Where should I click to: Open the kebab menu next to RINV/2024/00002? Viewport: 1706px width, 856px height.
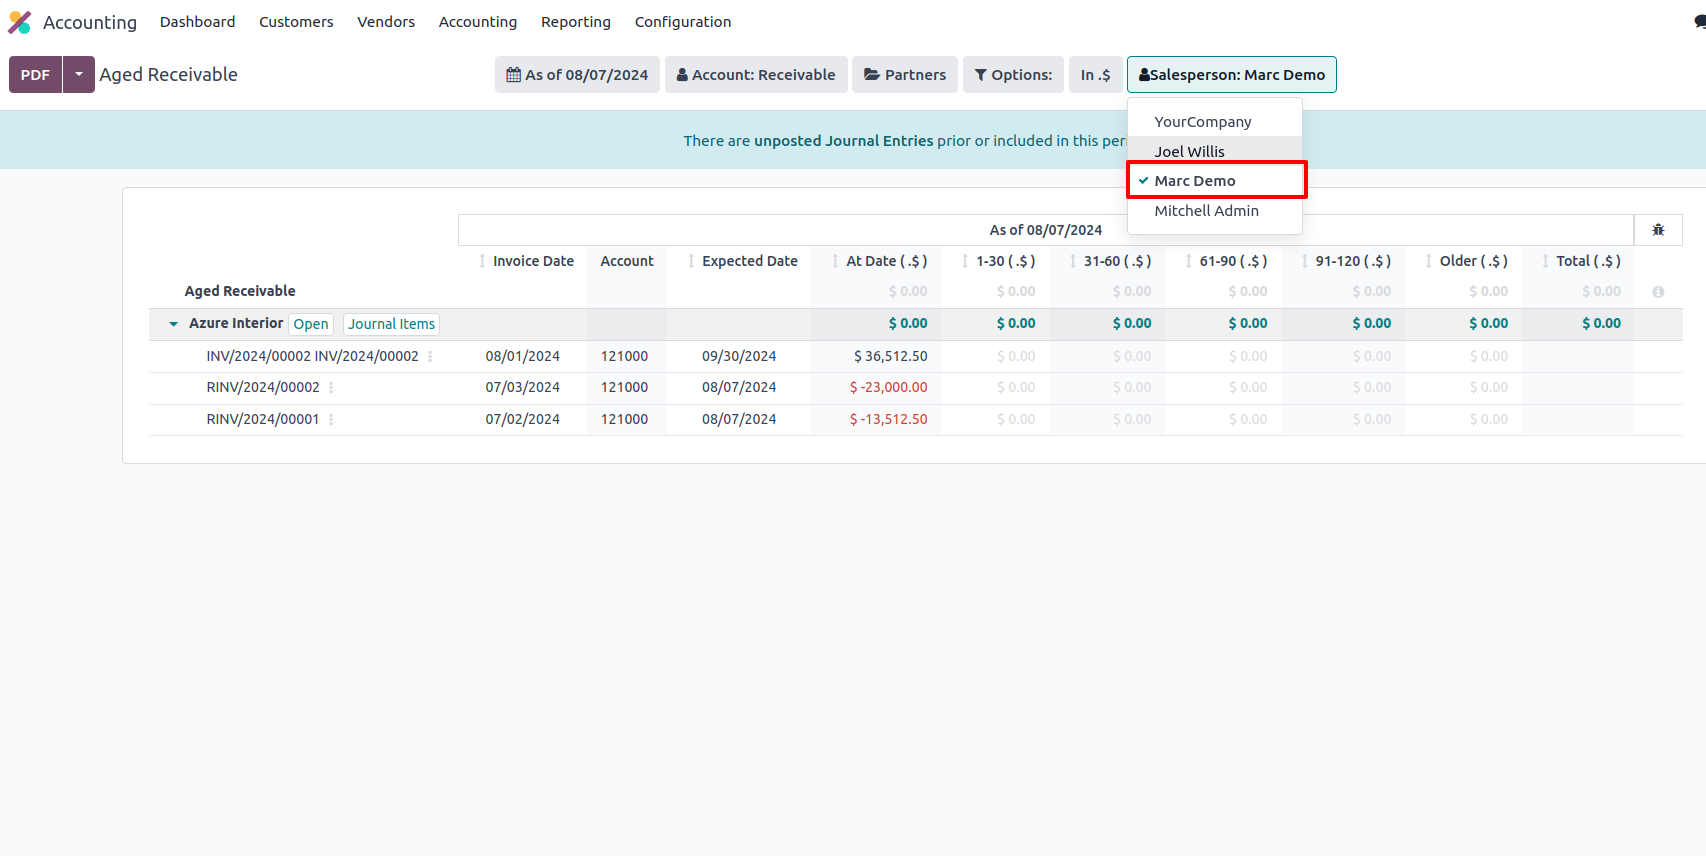pyautogui.click(x=331, y=388)
